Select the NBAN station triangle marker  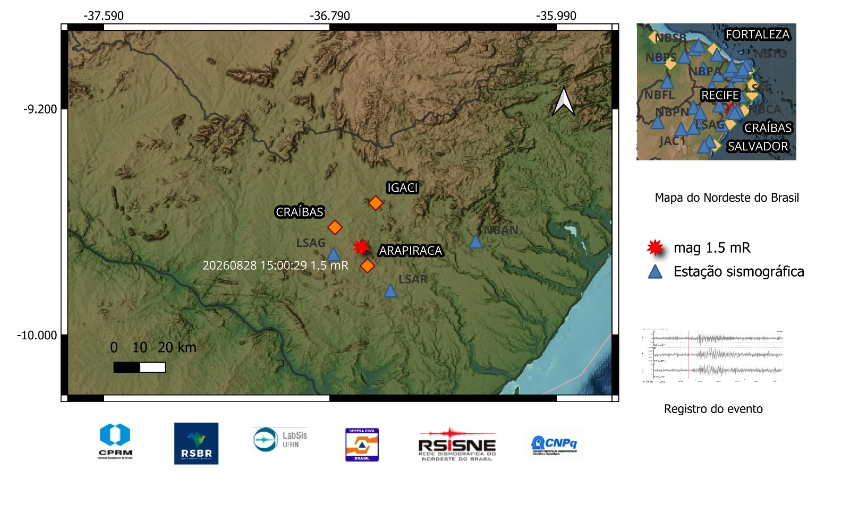(x=475, y=242)
